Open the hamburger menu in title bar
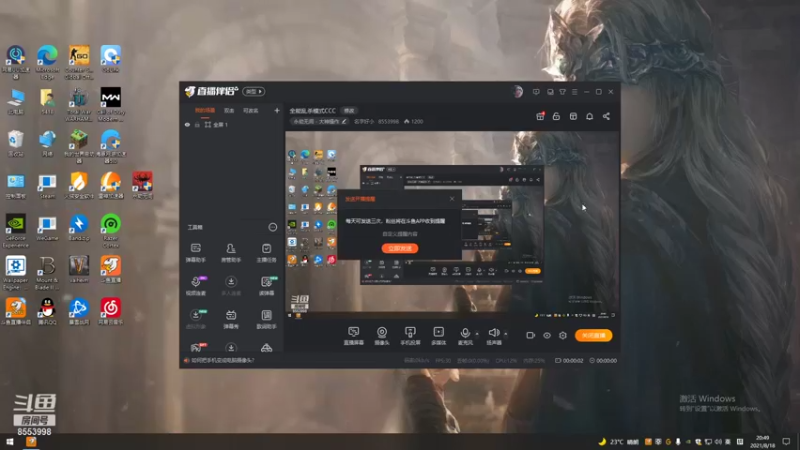The height and width of the screenshot is (450, 800). tap(574, 92)
